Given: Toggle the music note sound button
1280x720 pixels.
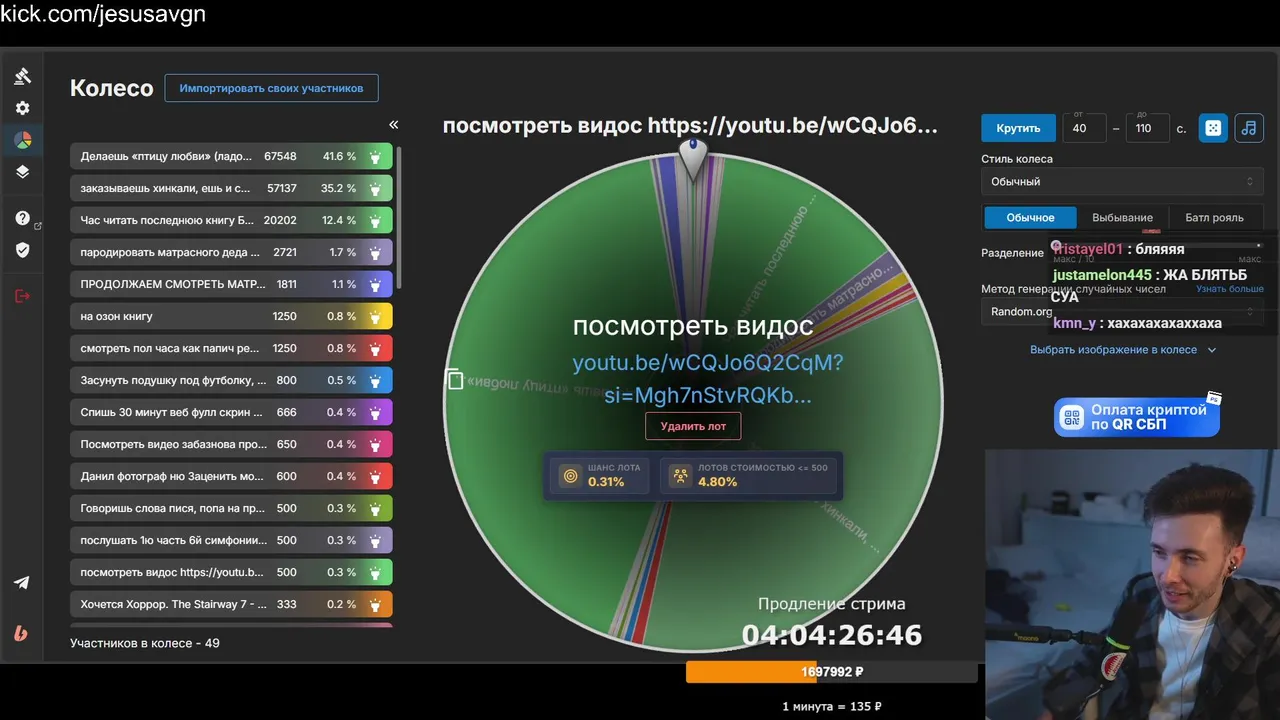Looking at the screenshot, I should 1248,128.
